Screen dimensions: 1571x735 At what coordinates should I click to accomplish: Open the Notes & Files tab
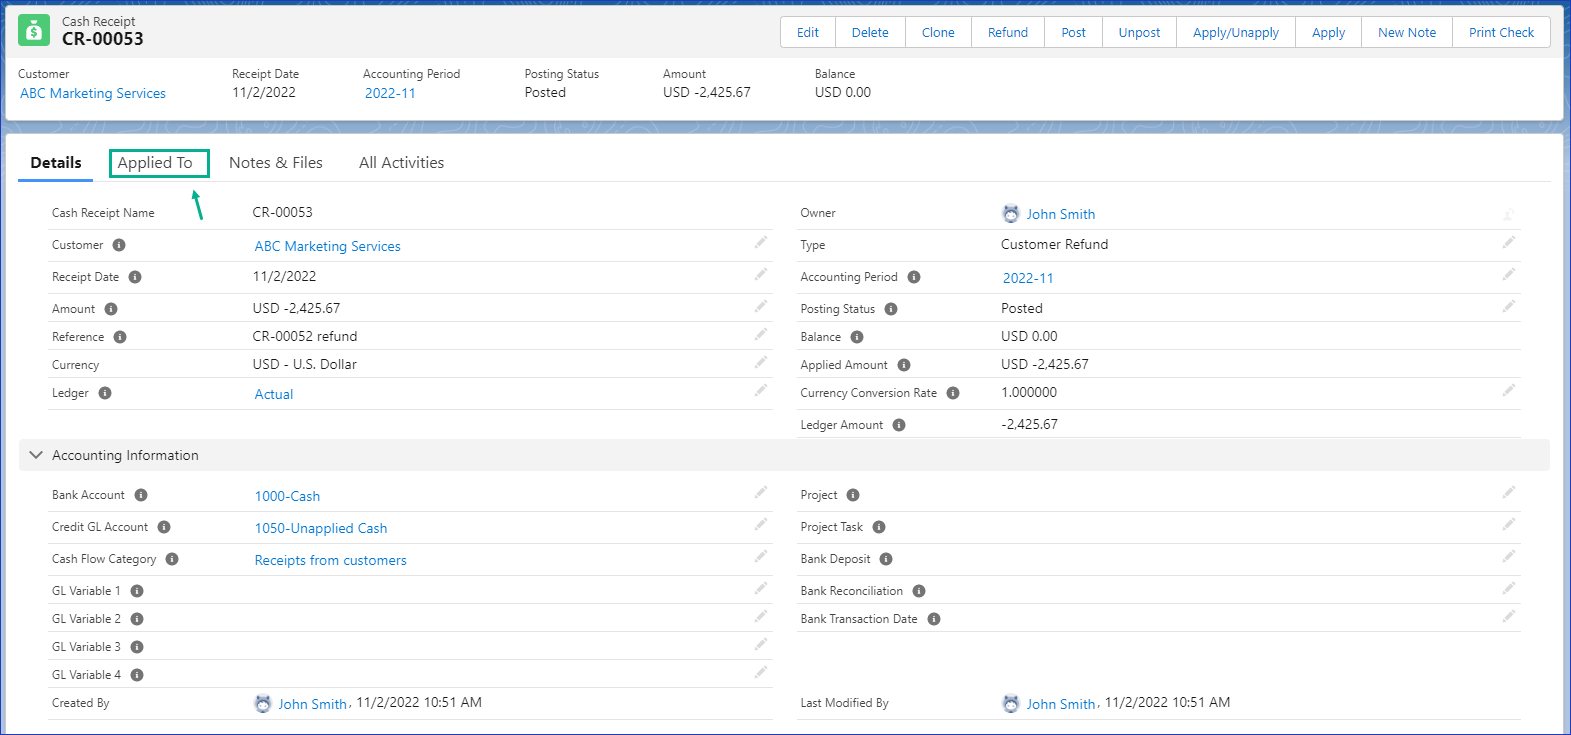click(276, 163)
